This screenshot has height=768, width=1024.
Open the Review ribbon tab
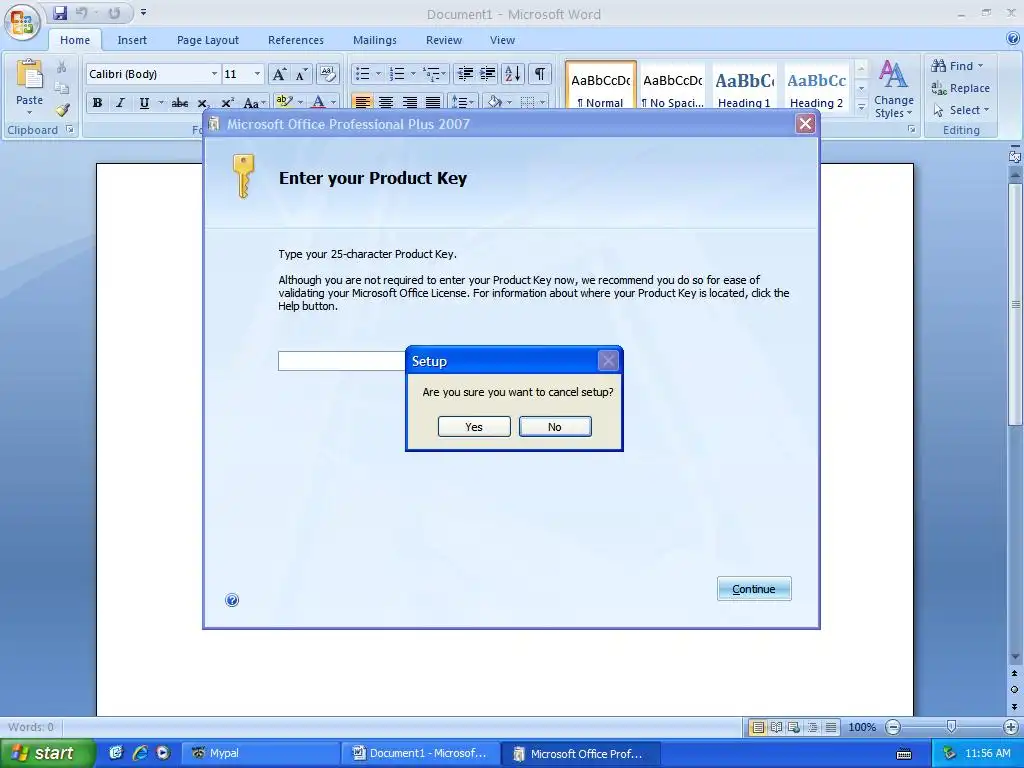click(x=444, y=40)
